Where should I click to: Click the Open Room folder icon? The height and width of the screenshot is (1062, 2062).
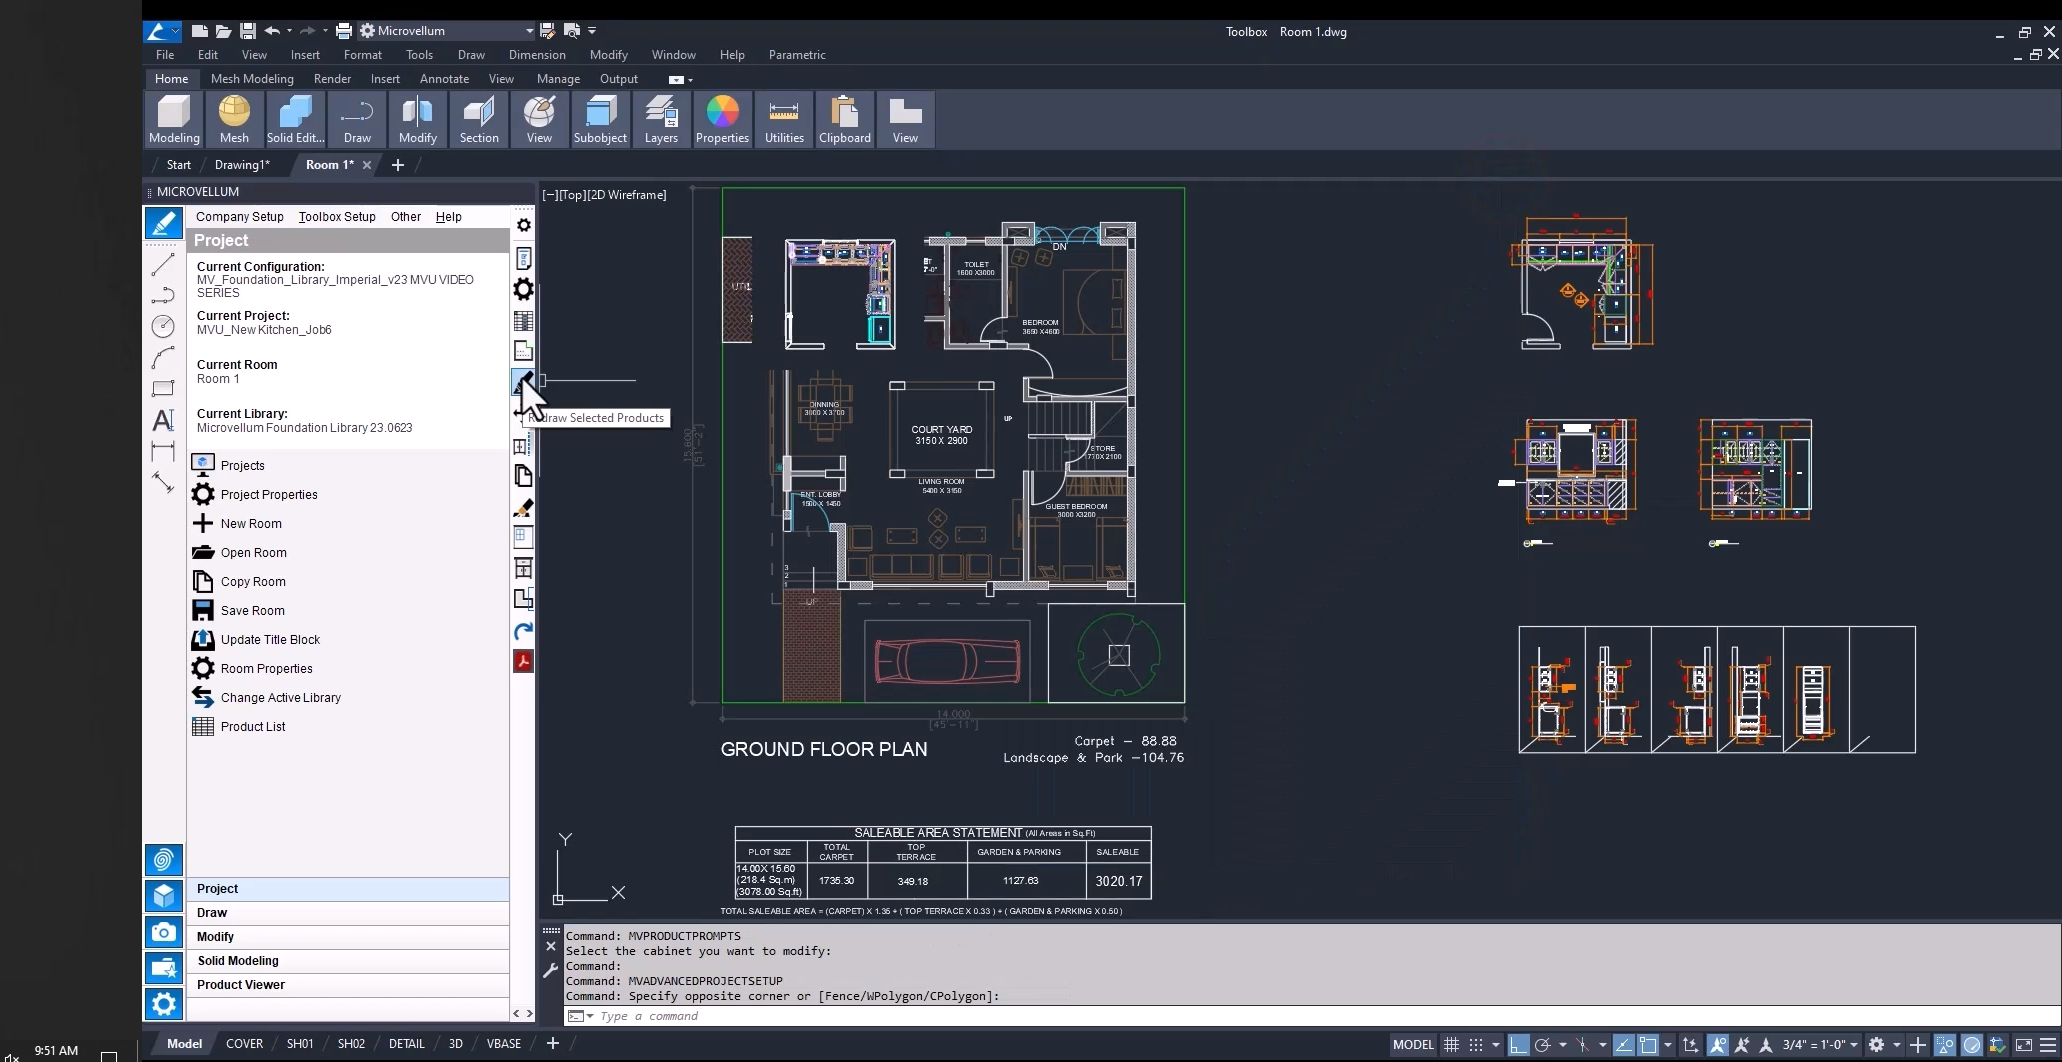pyautogui.click(x=203, y=552)
